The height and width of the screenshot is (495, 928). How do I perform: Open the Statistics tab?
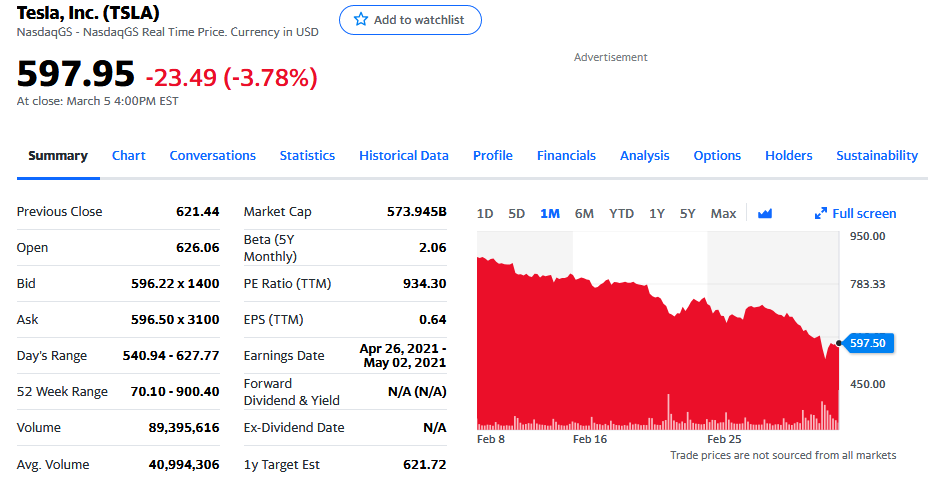point(307,155)
